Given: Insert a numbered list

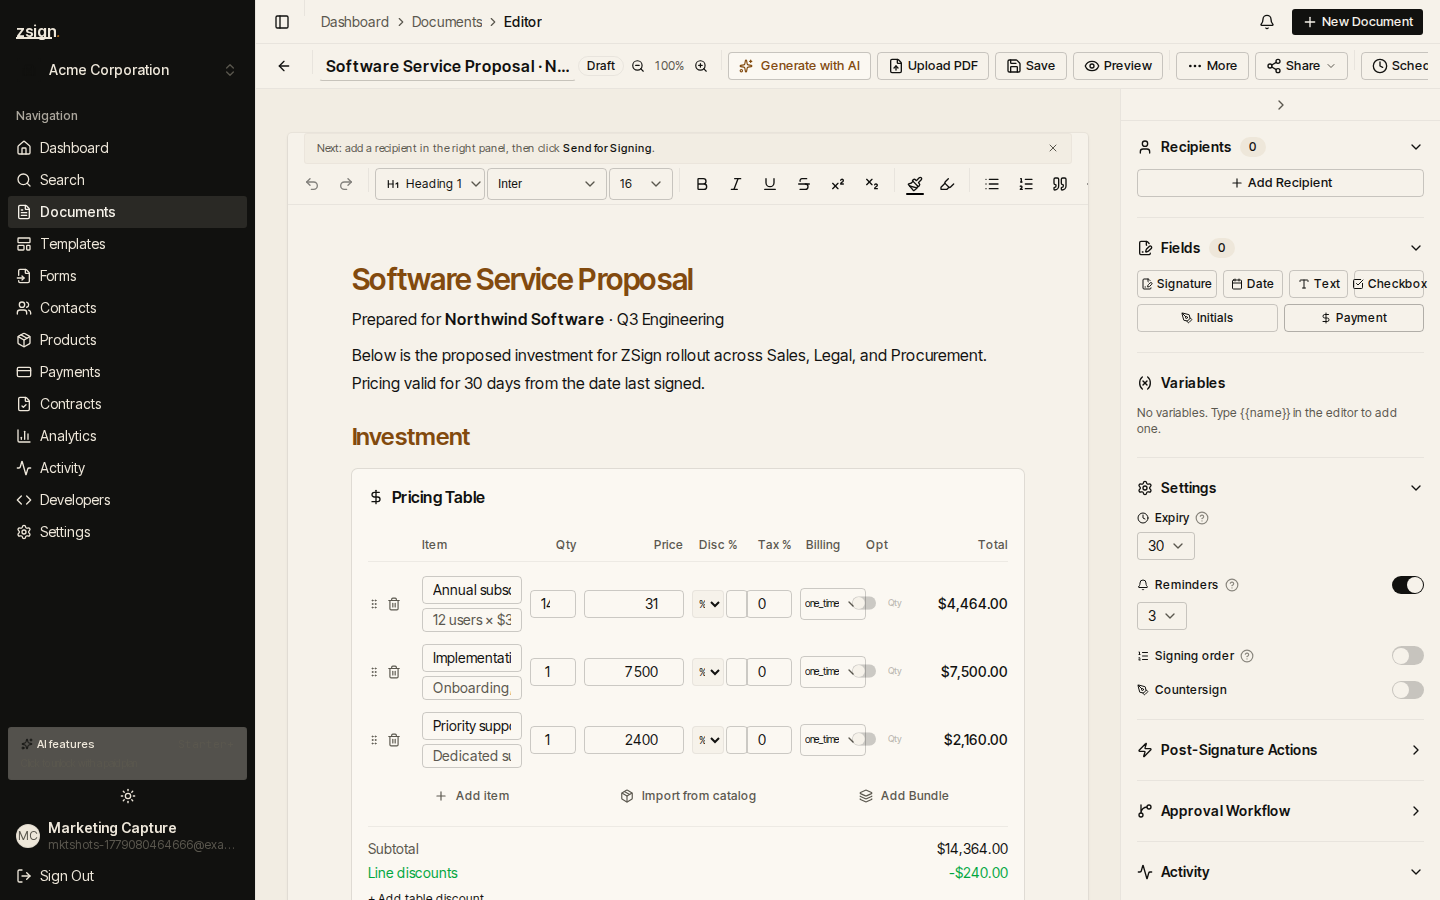Looking at the screenshot, I should coord(1026,184).
